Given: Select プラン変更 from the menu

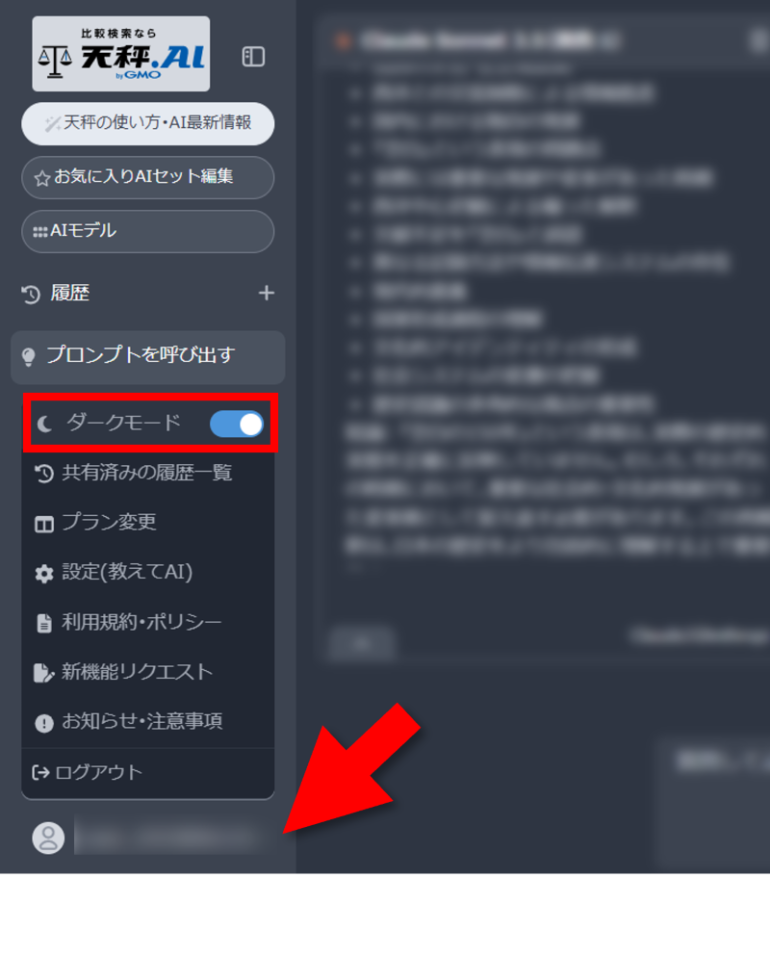Looking at the screenshot, I should click(x=148, y=523).
